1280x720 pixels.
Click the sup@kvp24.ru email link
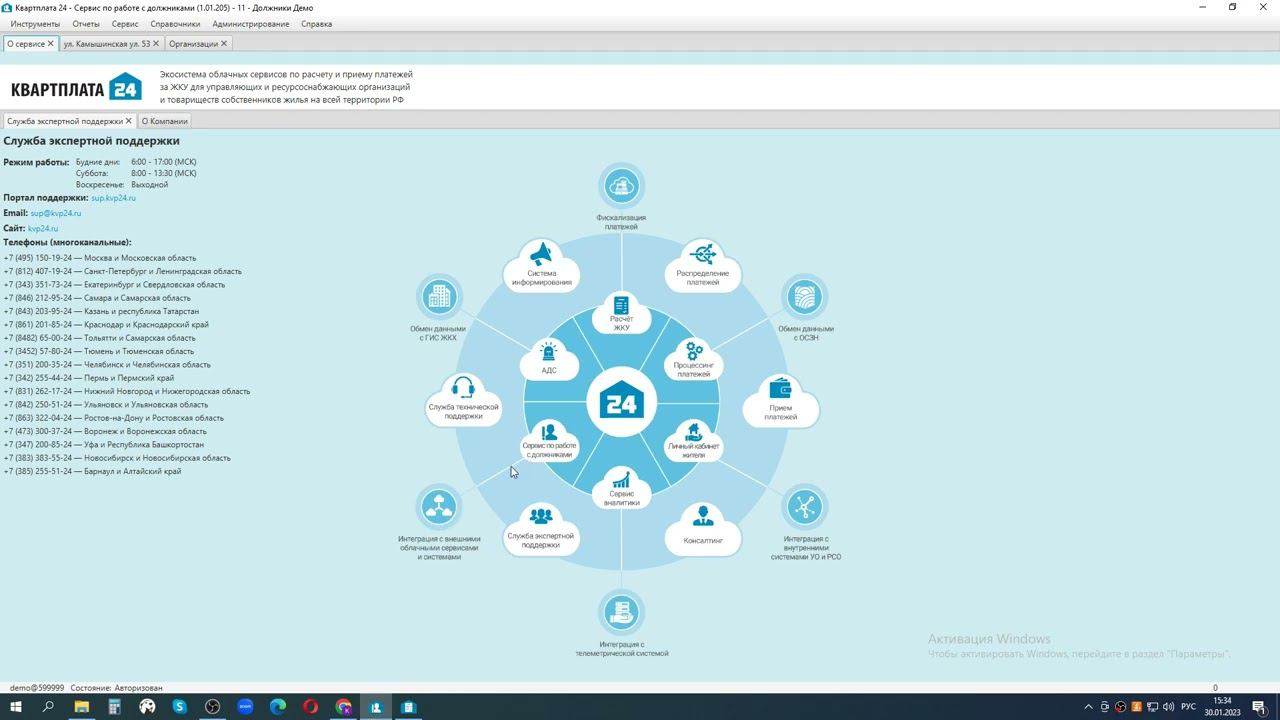(55, 213)
